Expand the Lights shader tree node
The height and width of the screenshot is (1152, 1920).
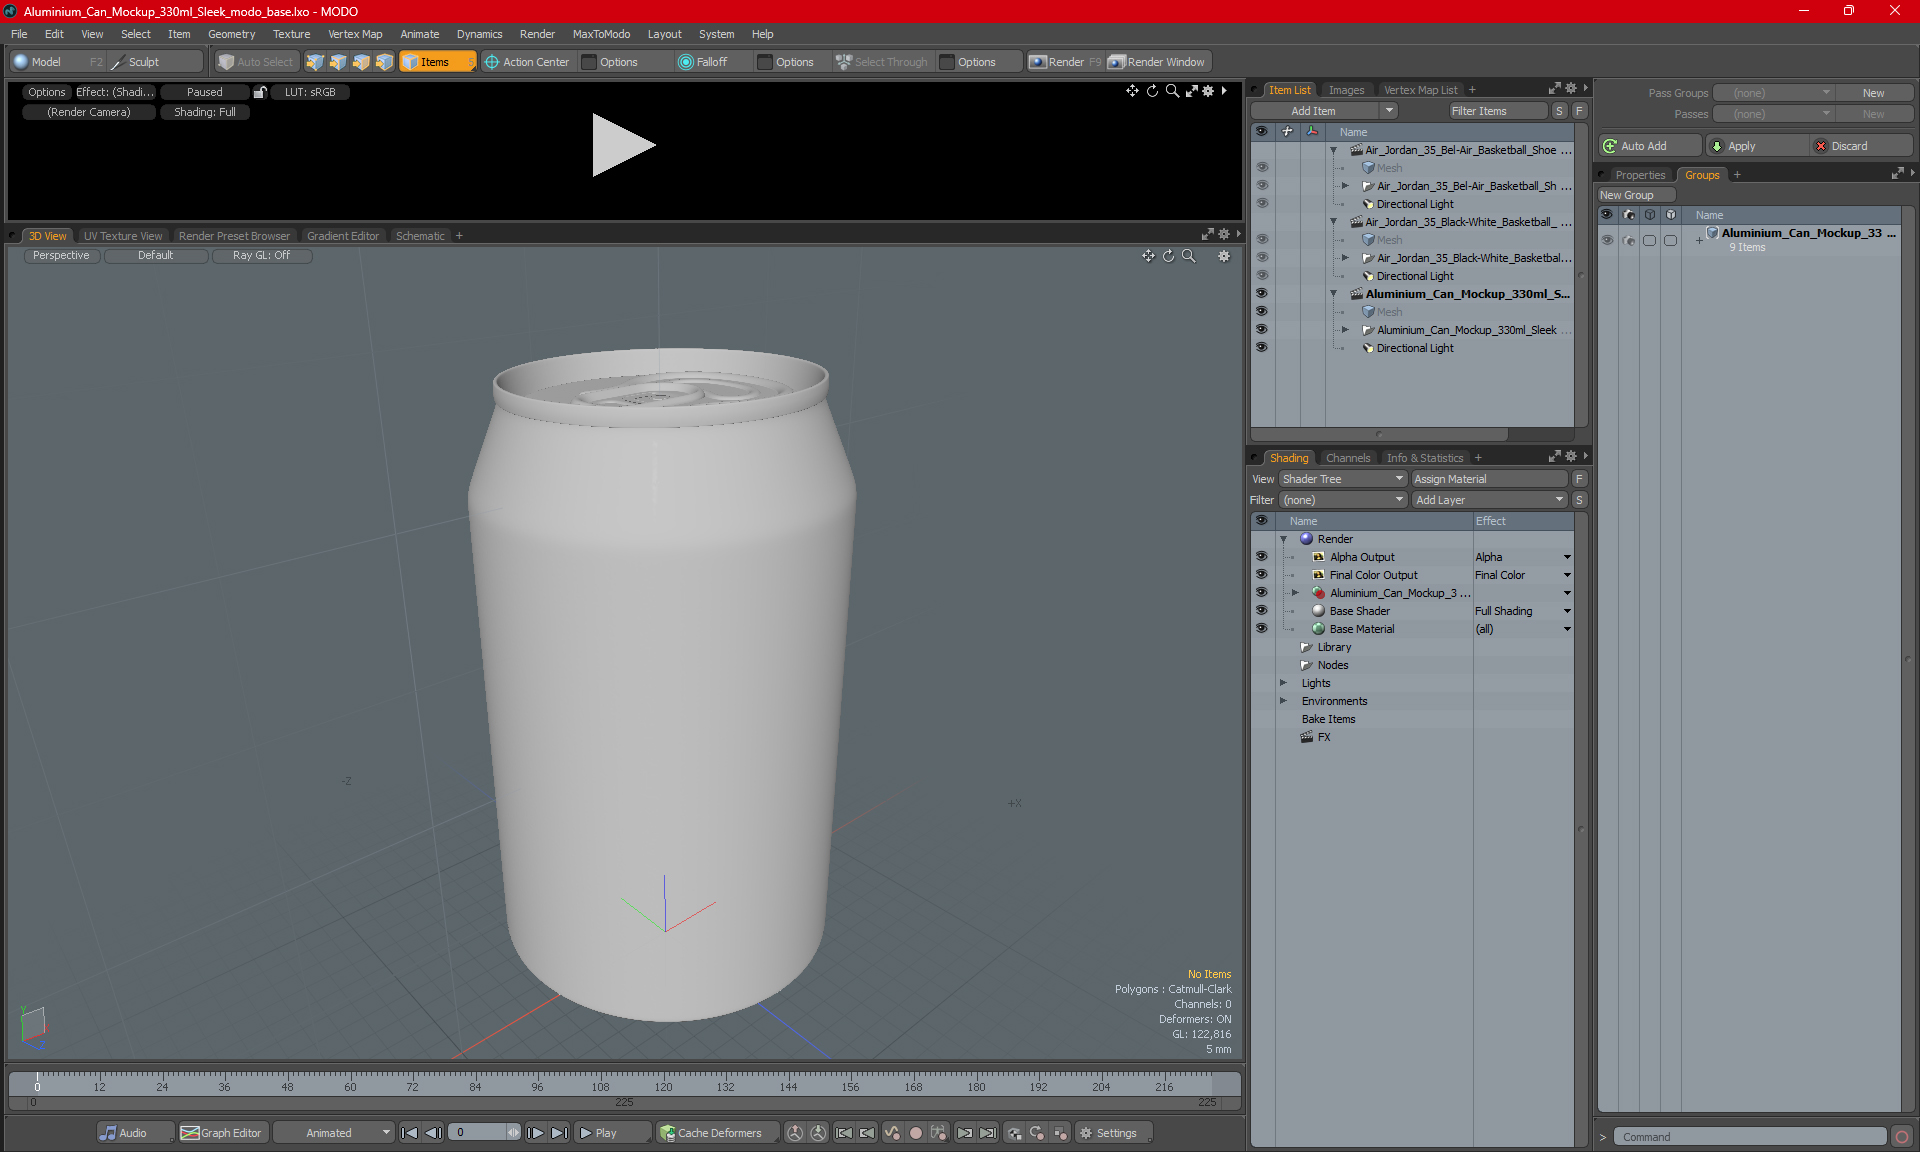coord(1283,683)
